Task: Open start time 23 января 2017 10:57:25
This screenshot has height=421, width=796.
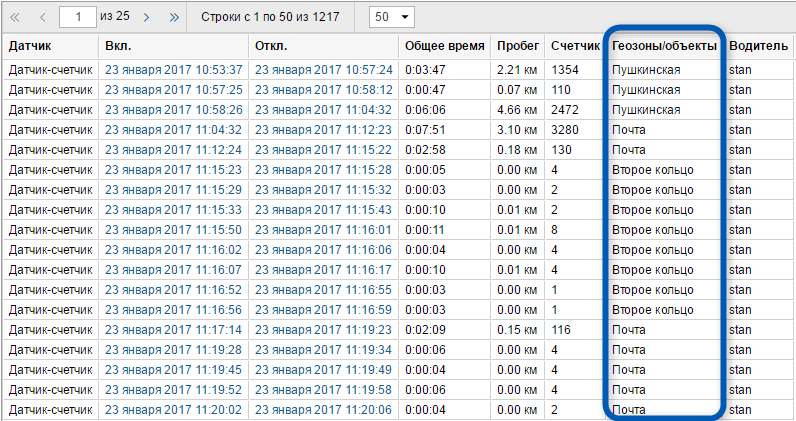Action: click(x=174, y=90)
